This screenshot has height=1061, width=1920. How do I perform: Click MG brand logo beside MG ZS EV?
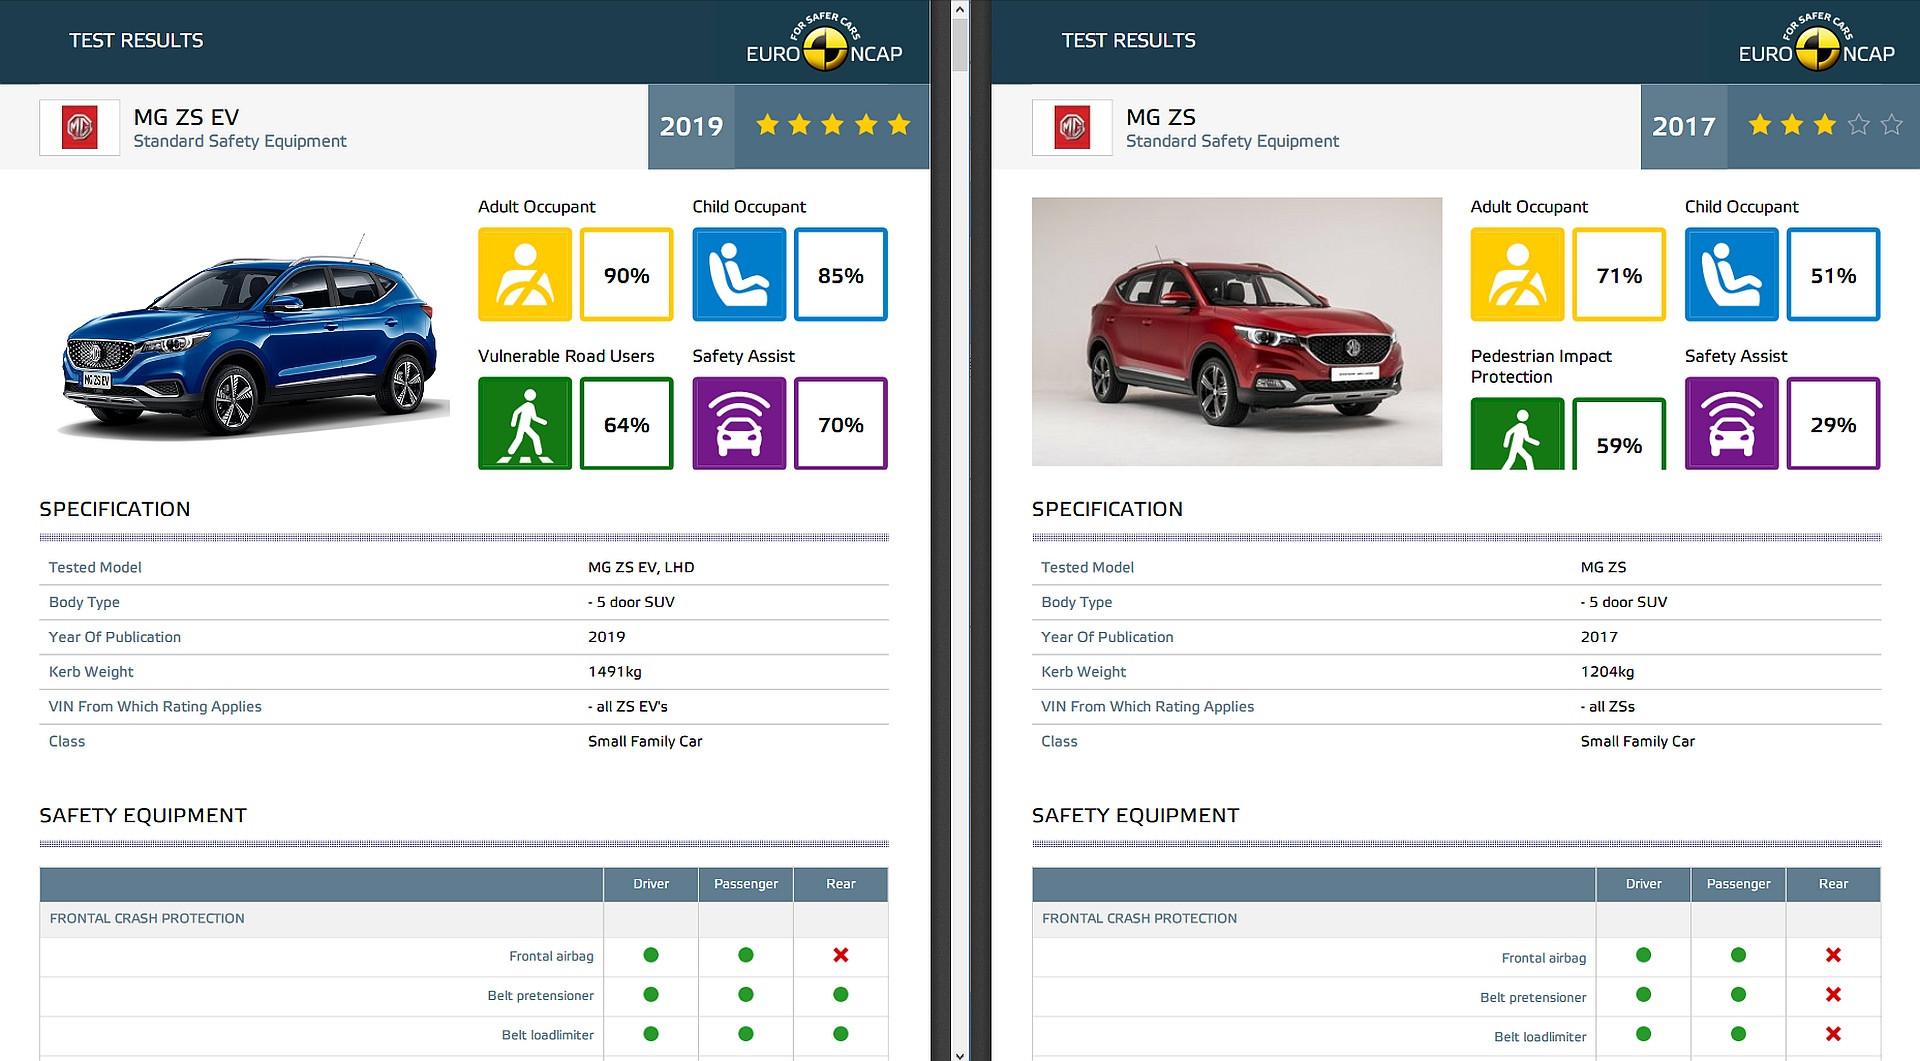pyautogui.click(x=79, y=127)
